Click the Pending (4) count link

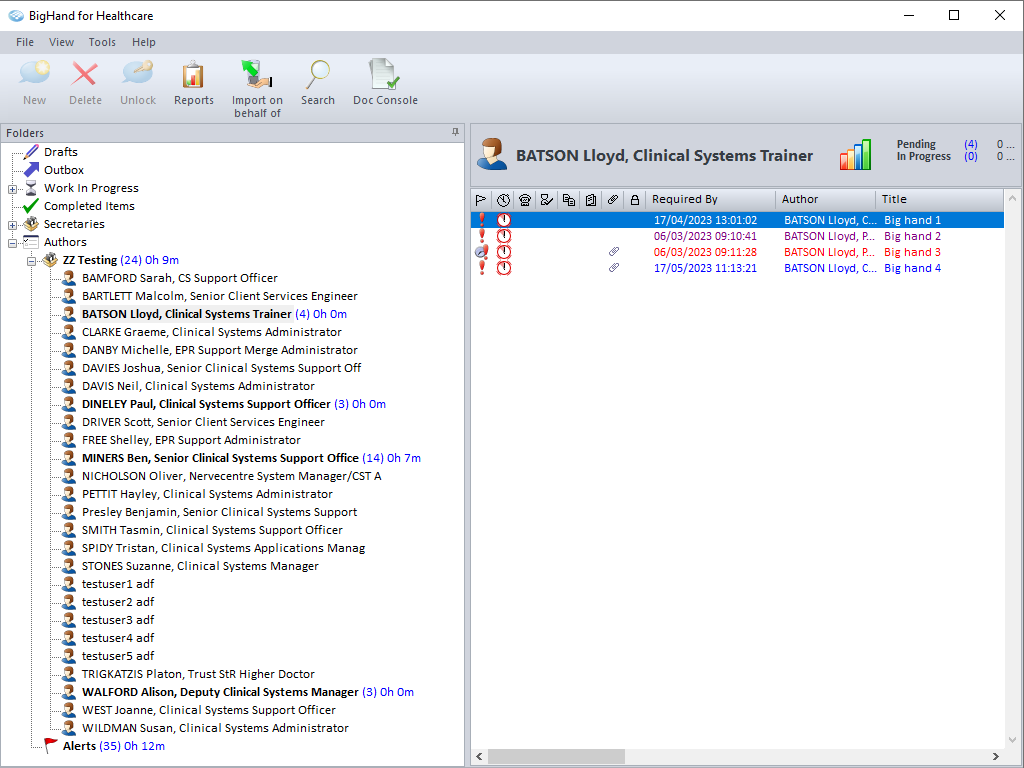(x=970, y=144)
